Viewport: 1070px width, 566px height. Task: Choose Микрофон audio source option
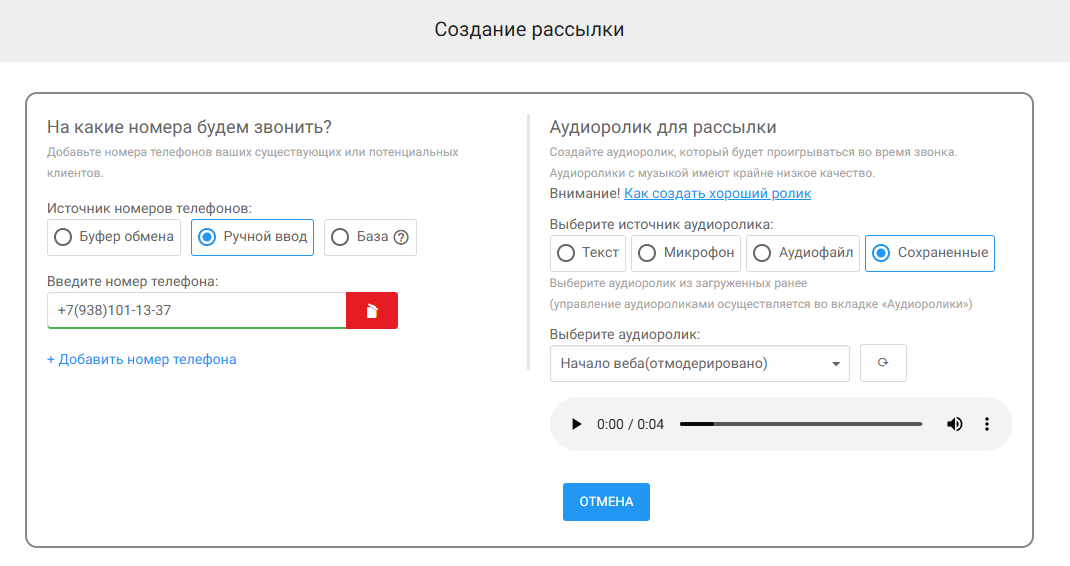pos(686,253)
